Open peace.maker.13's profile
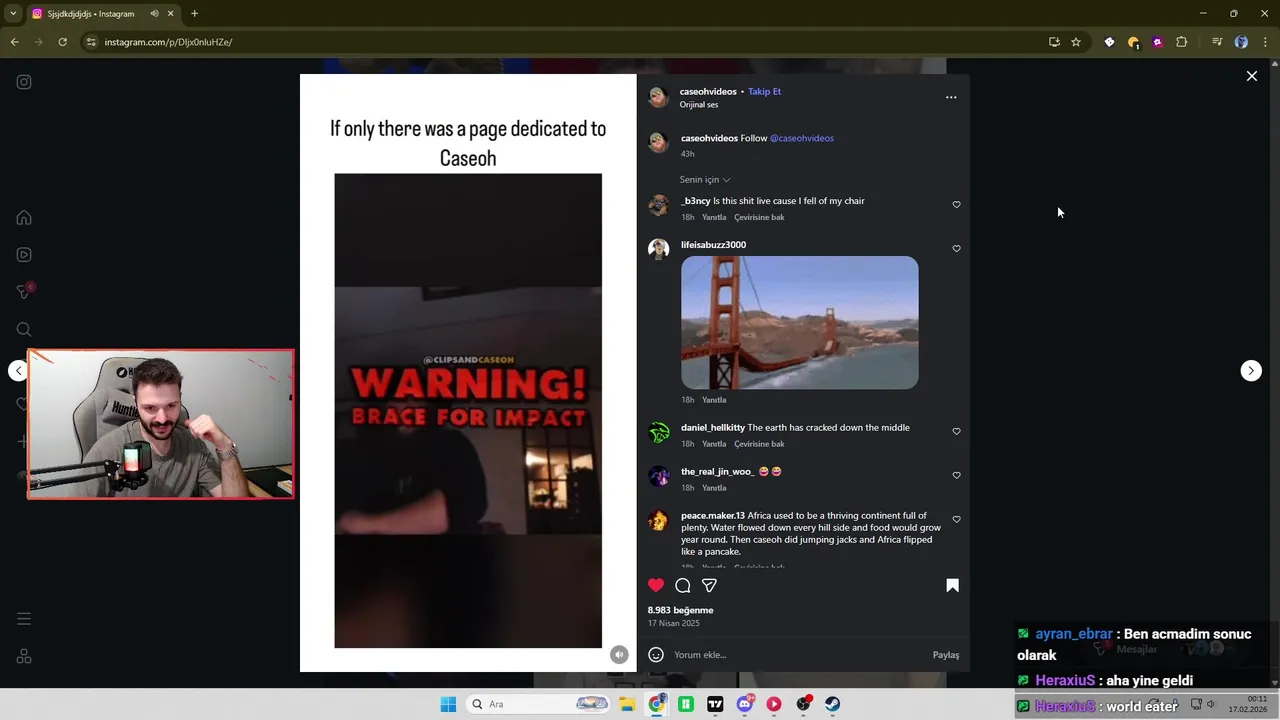This screenshot has width=1280, height=720. tap(712, 516)
